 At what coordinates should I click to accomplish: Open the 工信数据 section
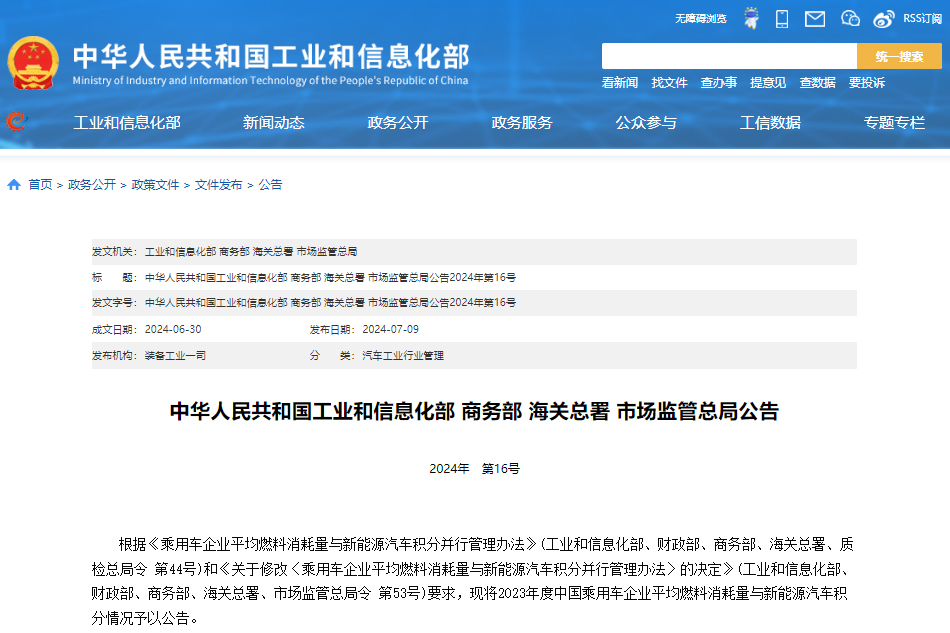coord(770,122)
